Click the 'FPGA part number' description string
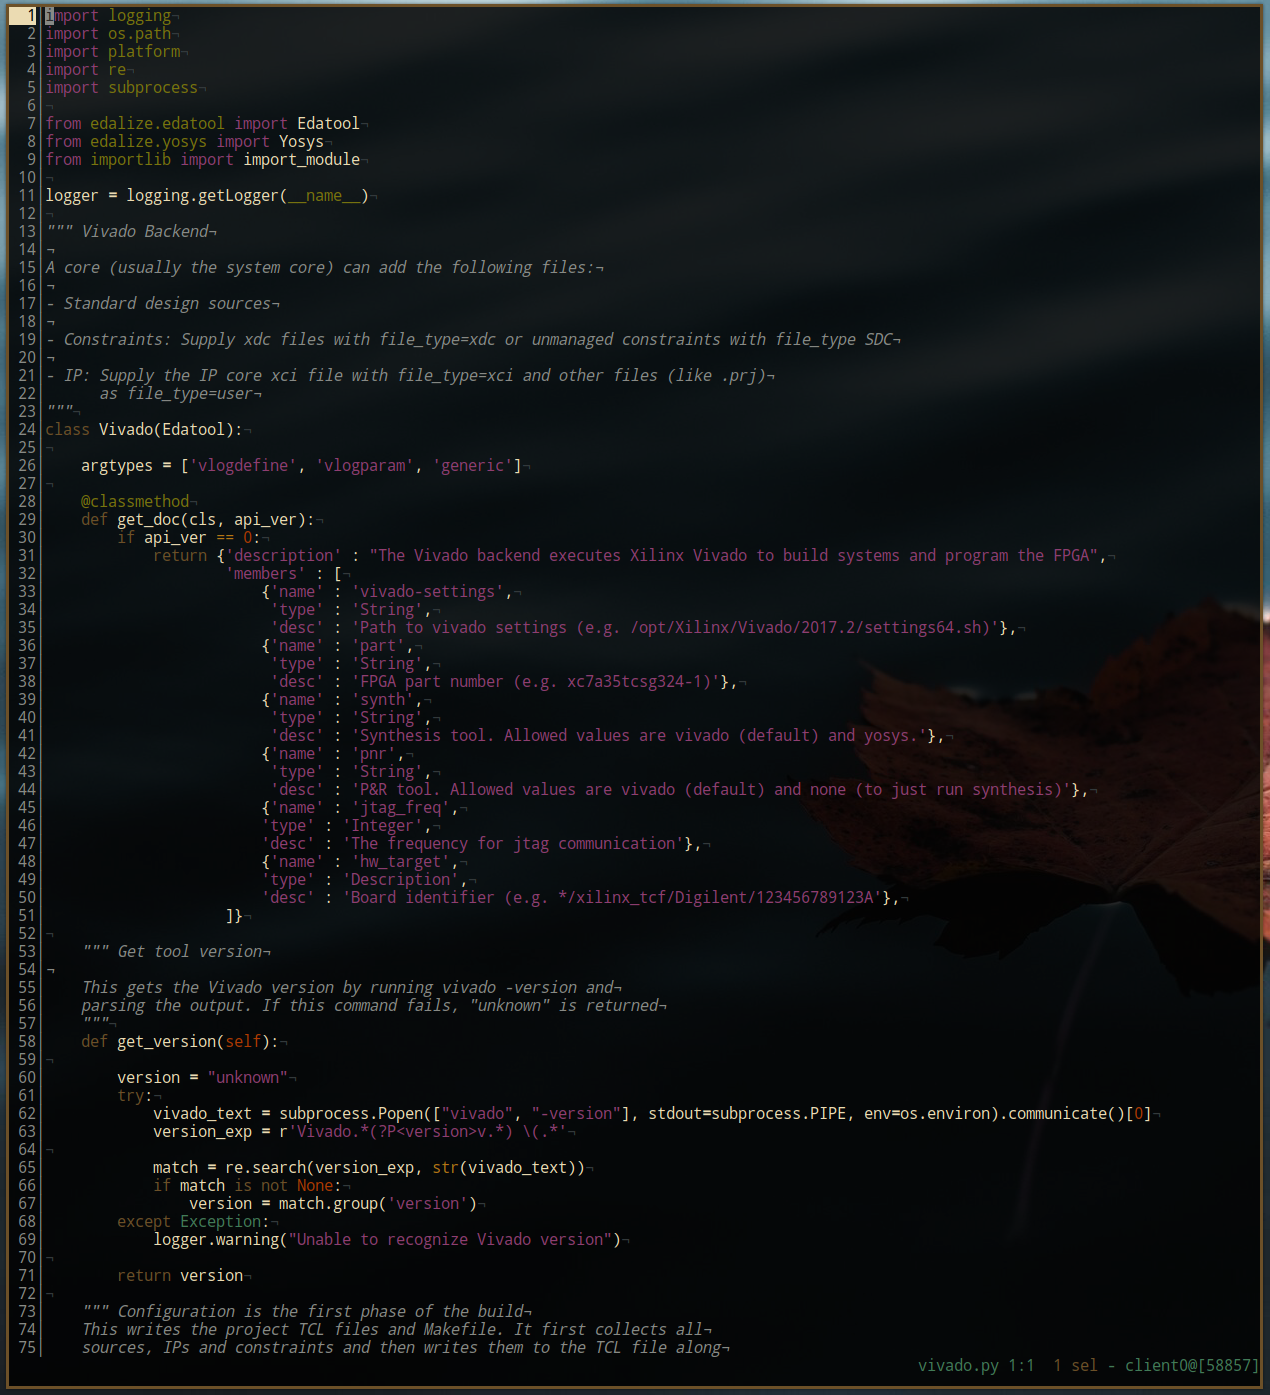Image resolution: width=1270 pixels, height=1395 pixels. tap(535, 681)
